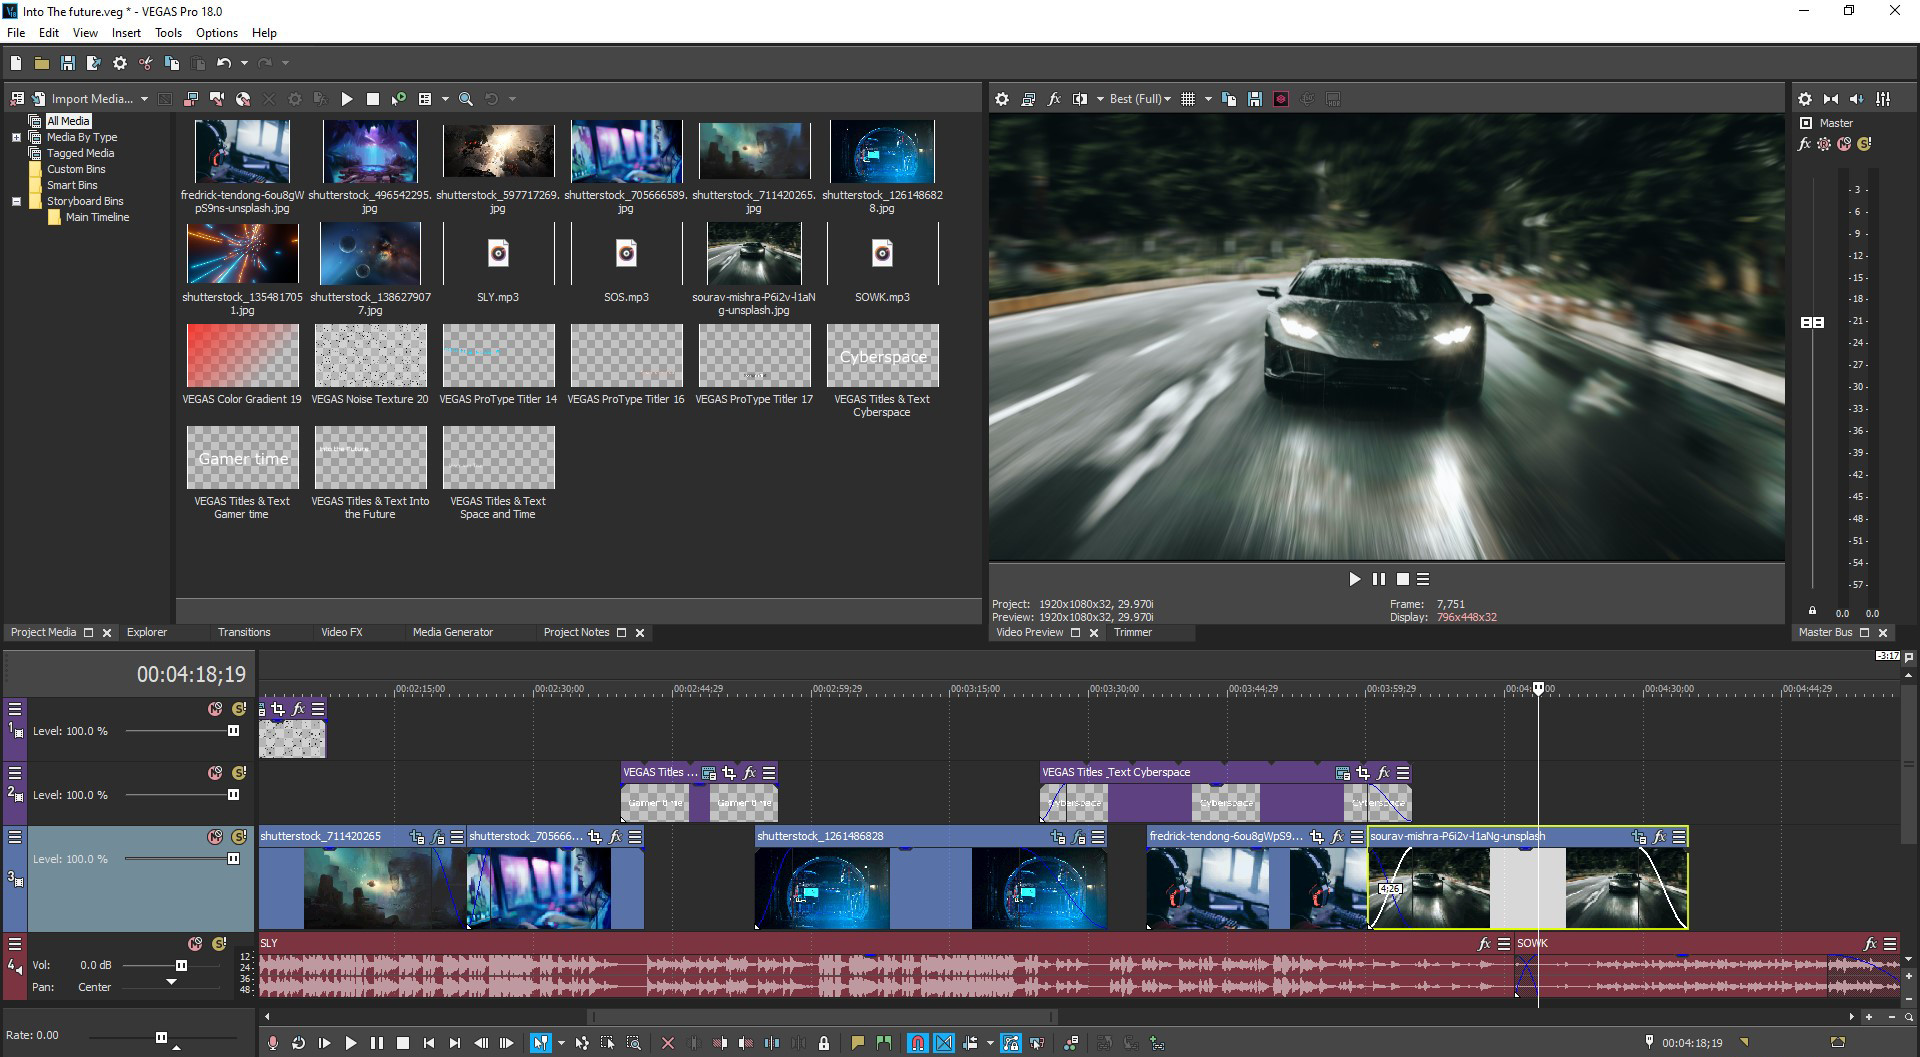This screenshot has width=1920, height=1057.
Task: Select the Normal Edit Tool
Action: (542, 1042)
